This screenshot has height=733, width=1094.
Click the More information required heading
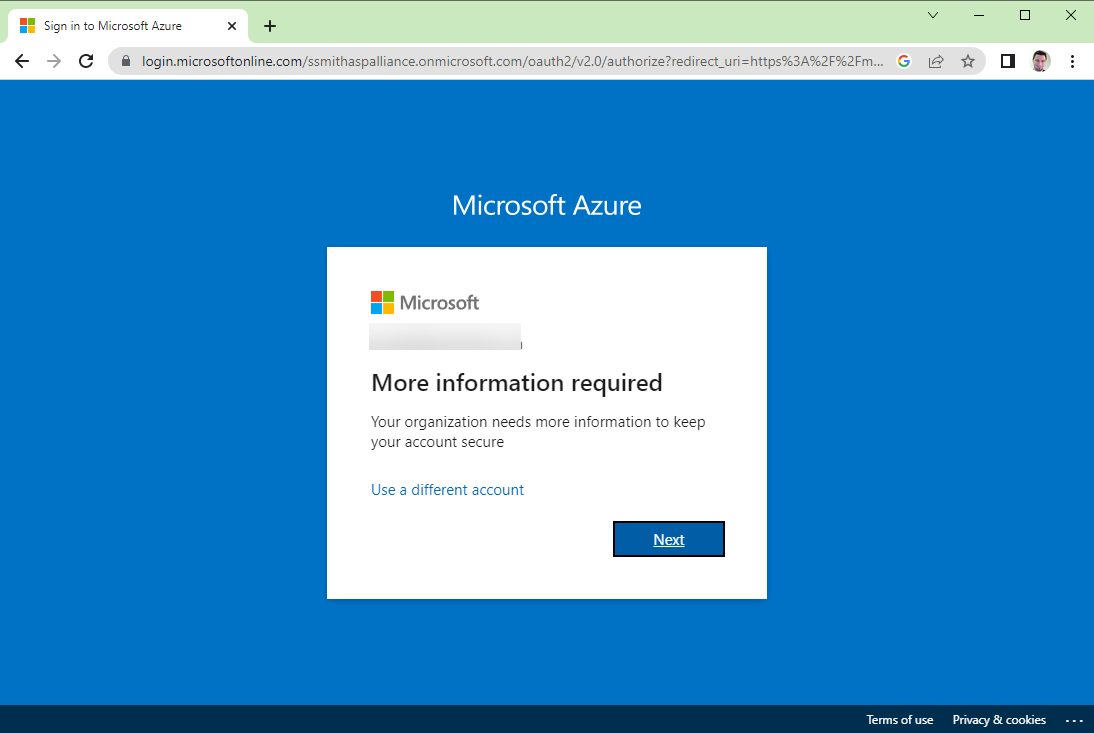point(516,383)
